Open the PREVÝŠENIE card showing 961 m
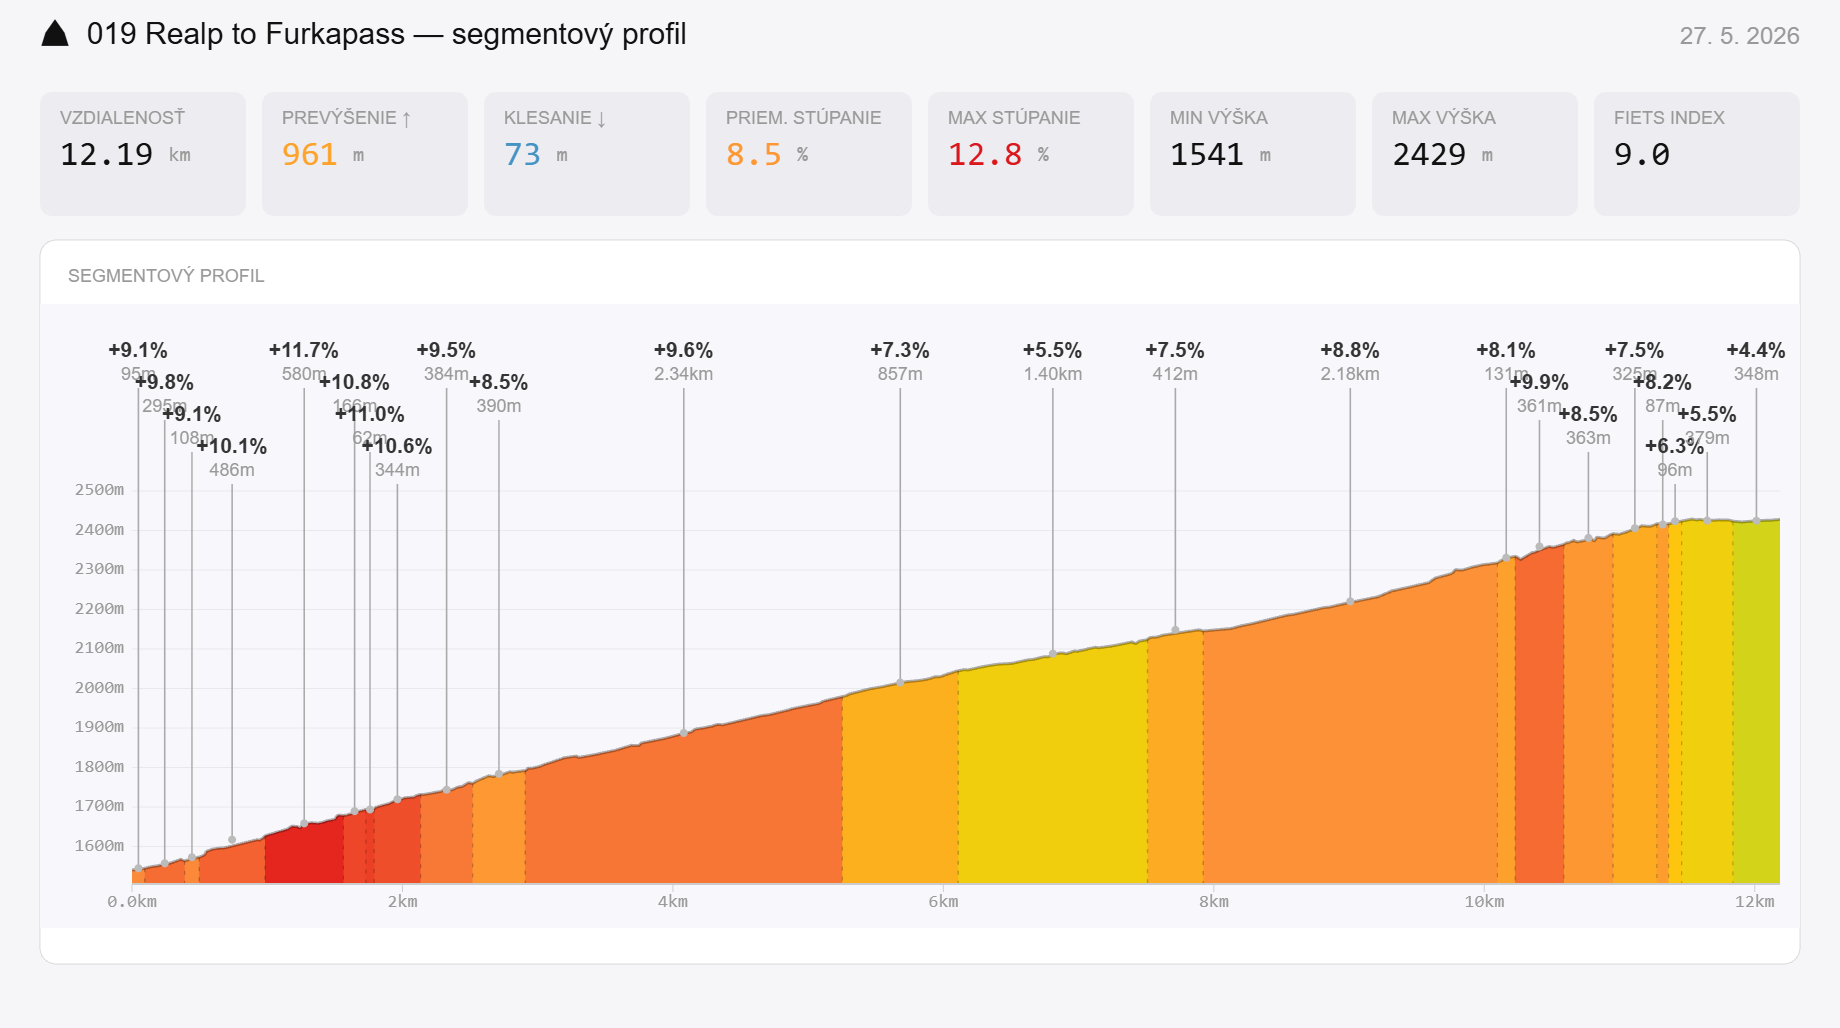 pos(365,154)
